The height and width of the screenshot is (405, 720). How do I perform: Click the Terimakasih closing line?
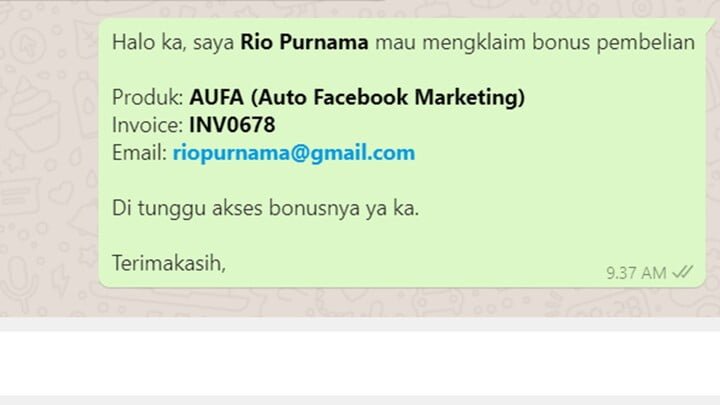(x=169, y=264)
